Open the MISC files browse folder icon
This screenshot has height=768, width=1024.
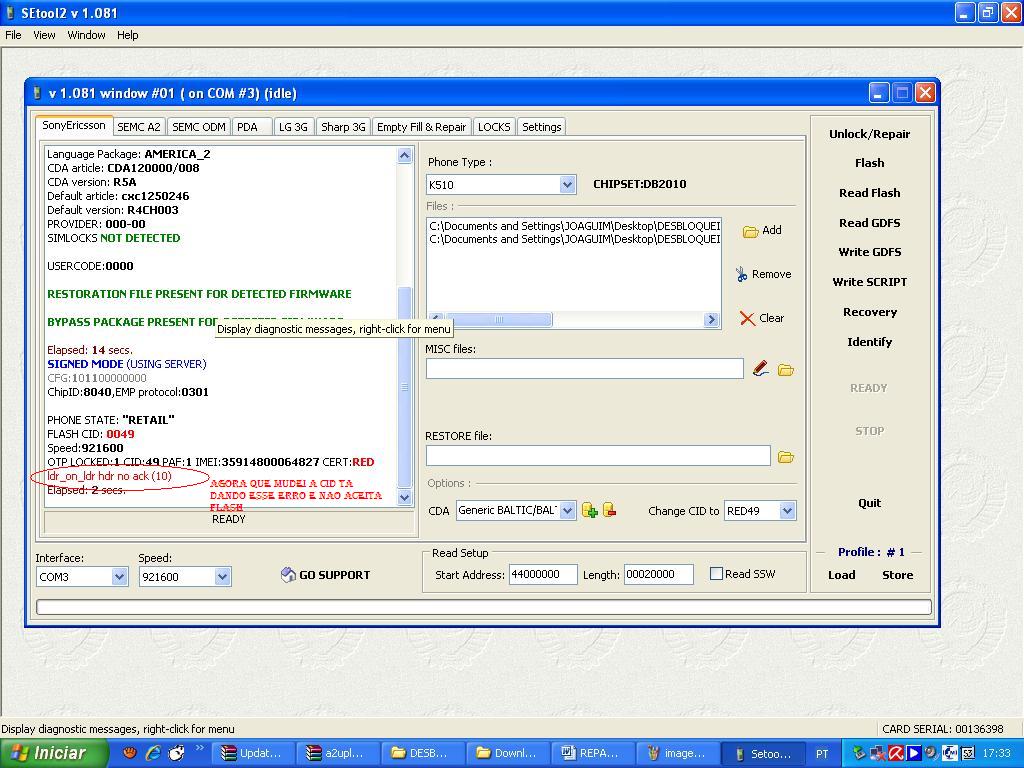[x=786, y=370]
